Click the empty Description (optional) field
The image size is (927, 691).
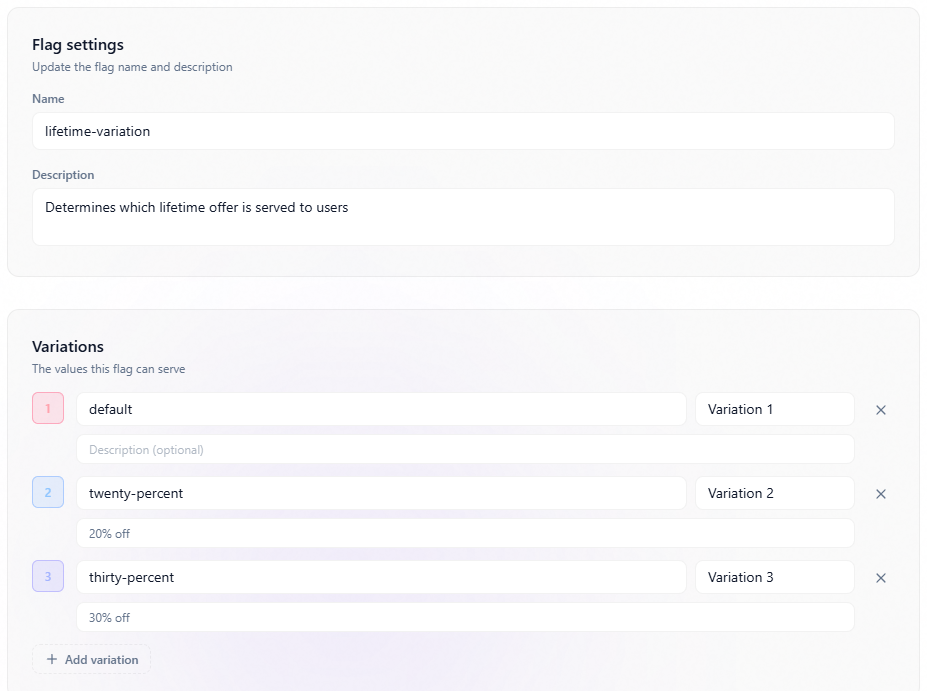pyautogui.click(x=465, y=450)
